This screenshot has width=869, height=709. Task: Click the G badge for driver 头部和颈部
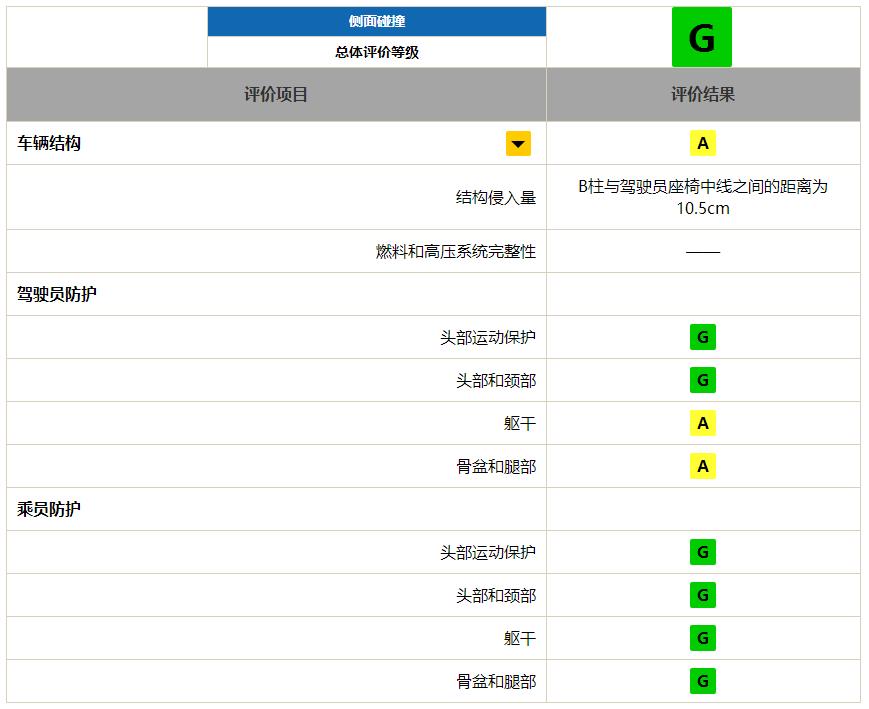(x=703, y=380)
